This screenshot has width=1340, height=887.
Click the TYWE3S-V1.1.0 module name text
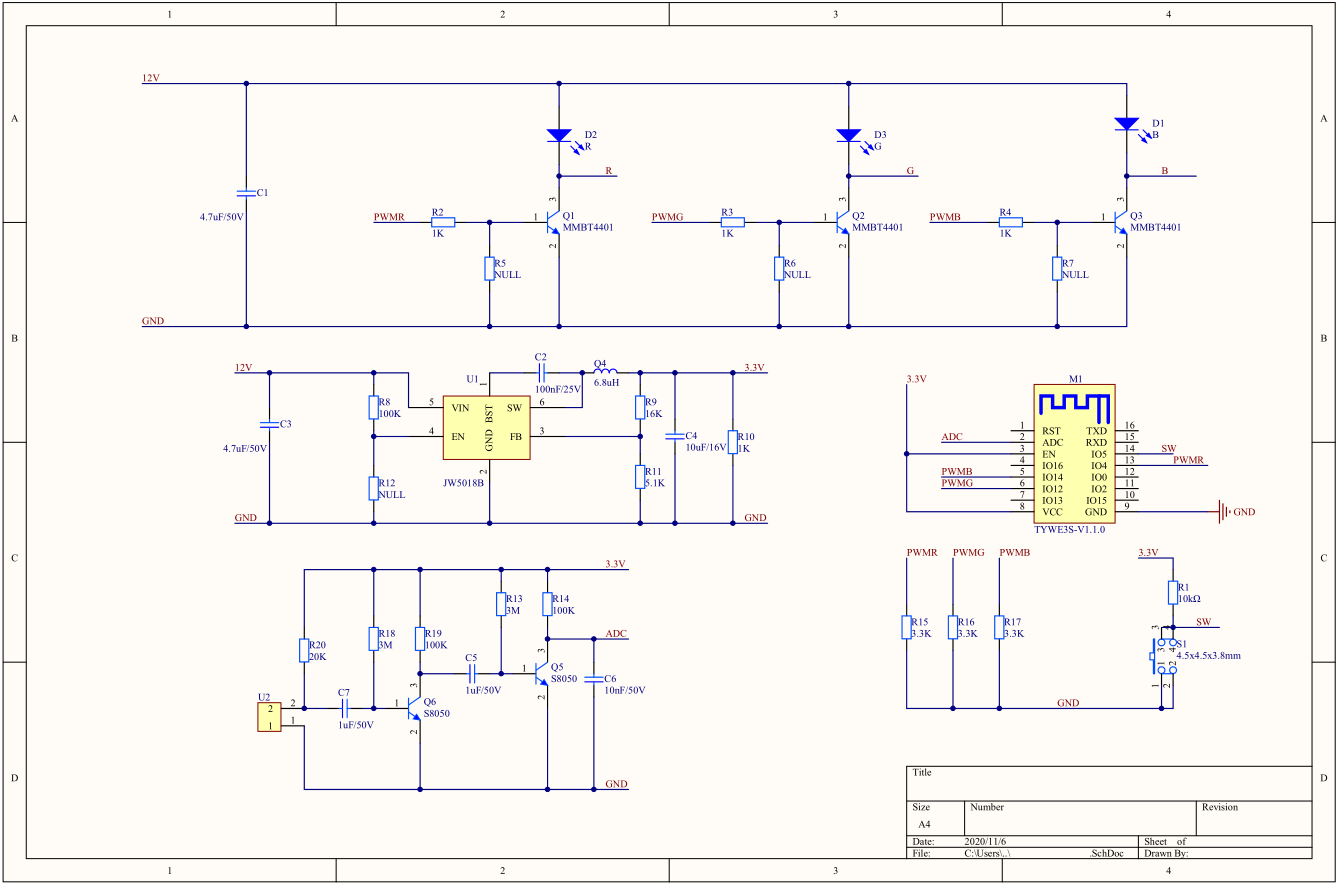coord(1070,530)
